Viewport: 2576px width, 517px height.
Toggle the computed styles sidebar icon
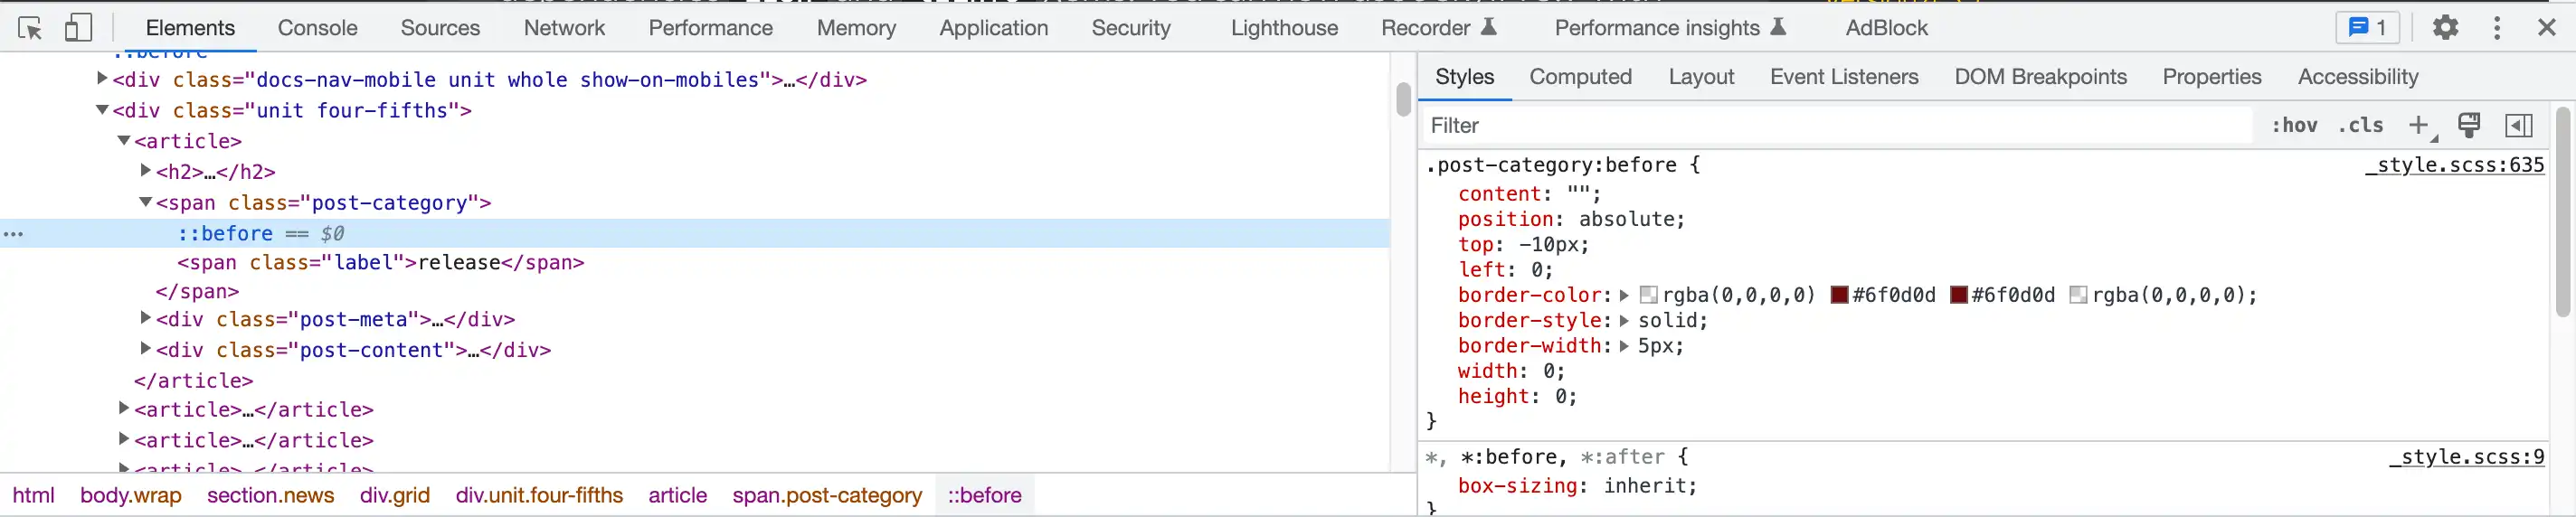[2518, 125]
